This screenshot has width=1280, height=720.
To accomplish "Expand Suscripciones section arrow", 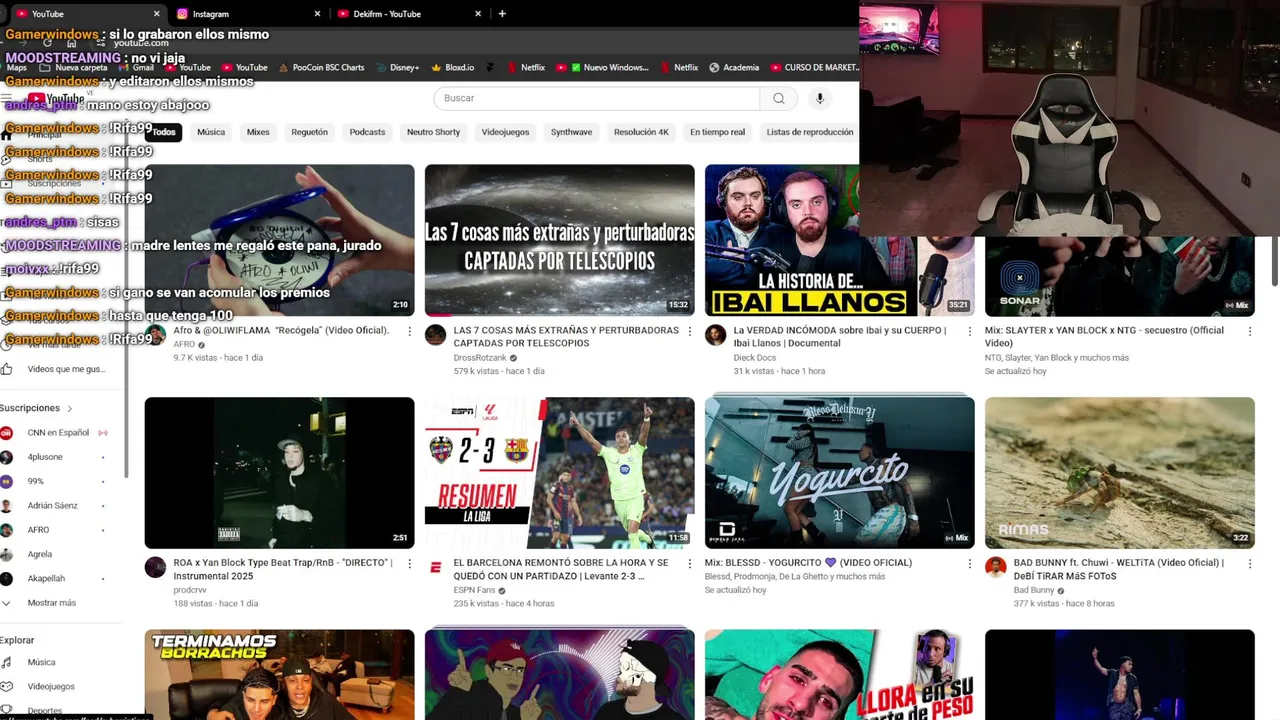I will pos(69,408).
